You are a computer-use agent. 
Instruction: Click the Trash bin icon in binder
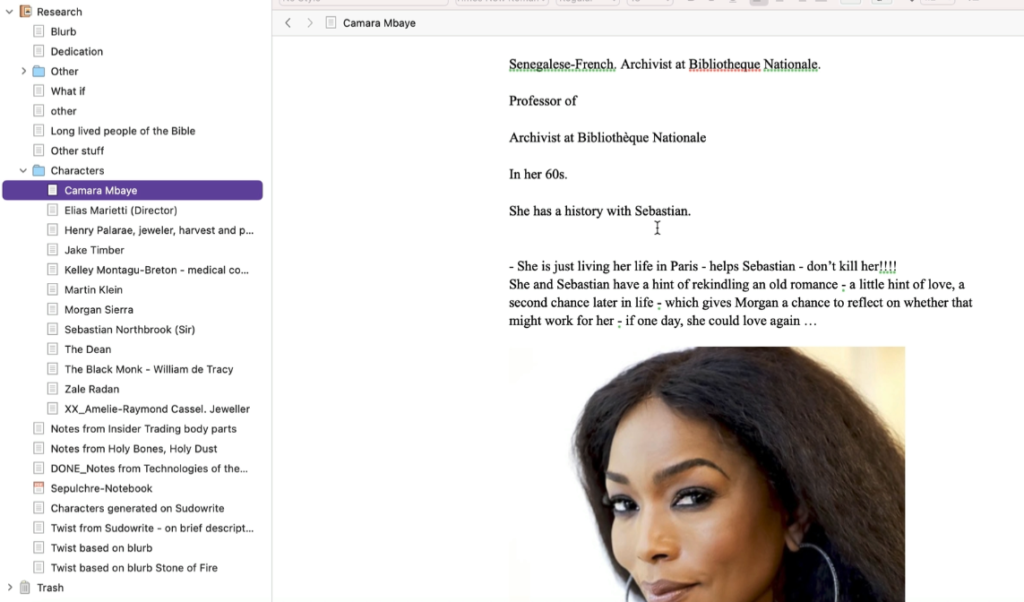[25, 588]
